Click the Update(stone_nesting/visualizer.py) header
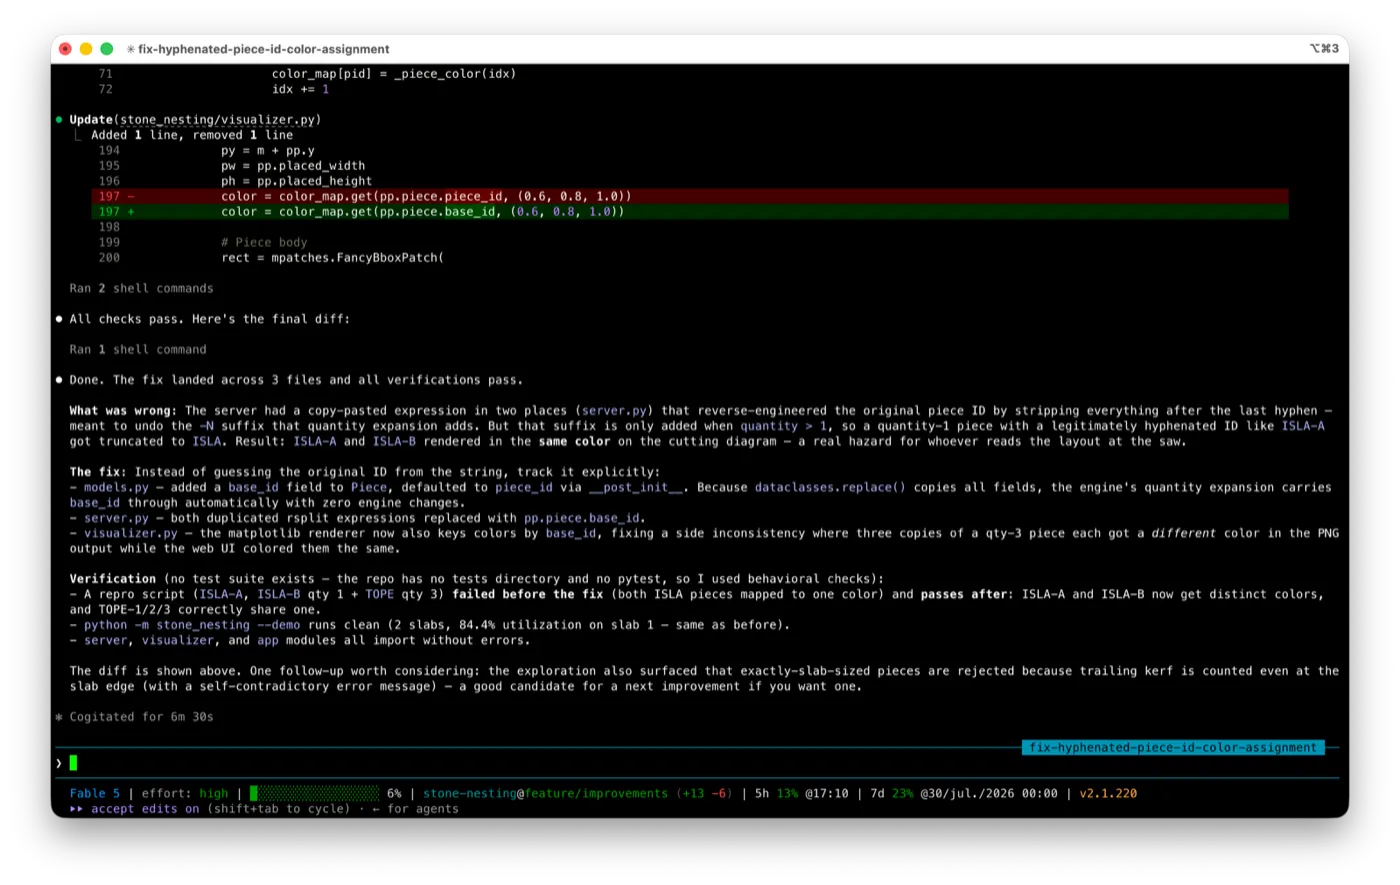 (195, 119)
